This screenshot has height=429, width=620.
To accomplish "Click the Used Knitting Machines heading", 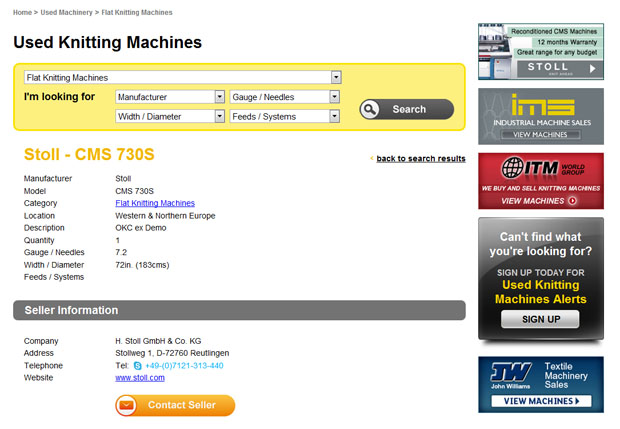I will coord(108,42).
